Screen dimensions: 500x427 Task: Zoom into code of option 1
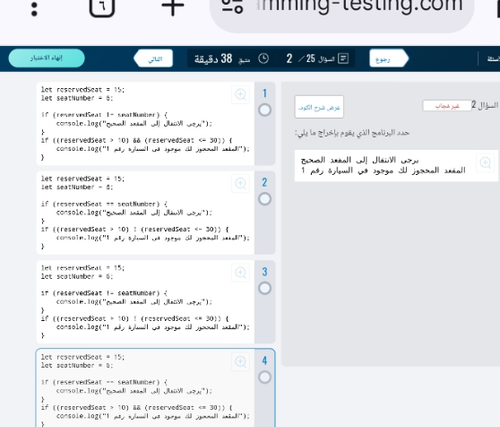240,94
